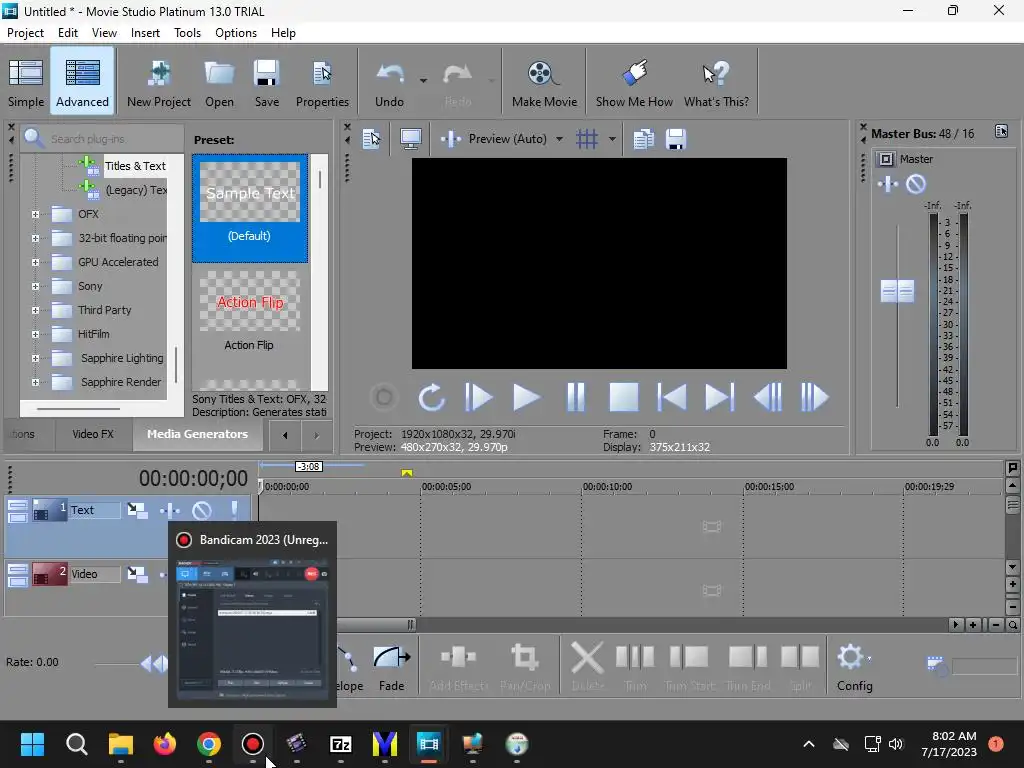Choose Action Flip preset
Image resolution: width=1024 pixels, height=768 pixels.
tap(249, 312)
